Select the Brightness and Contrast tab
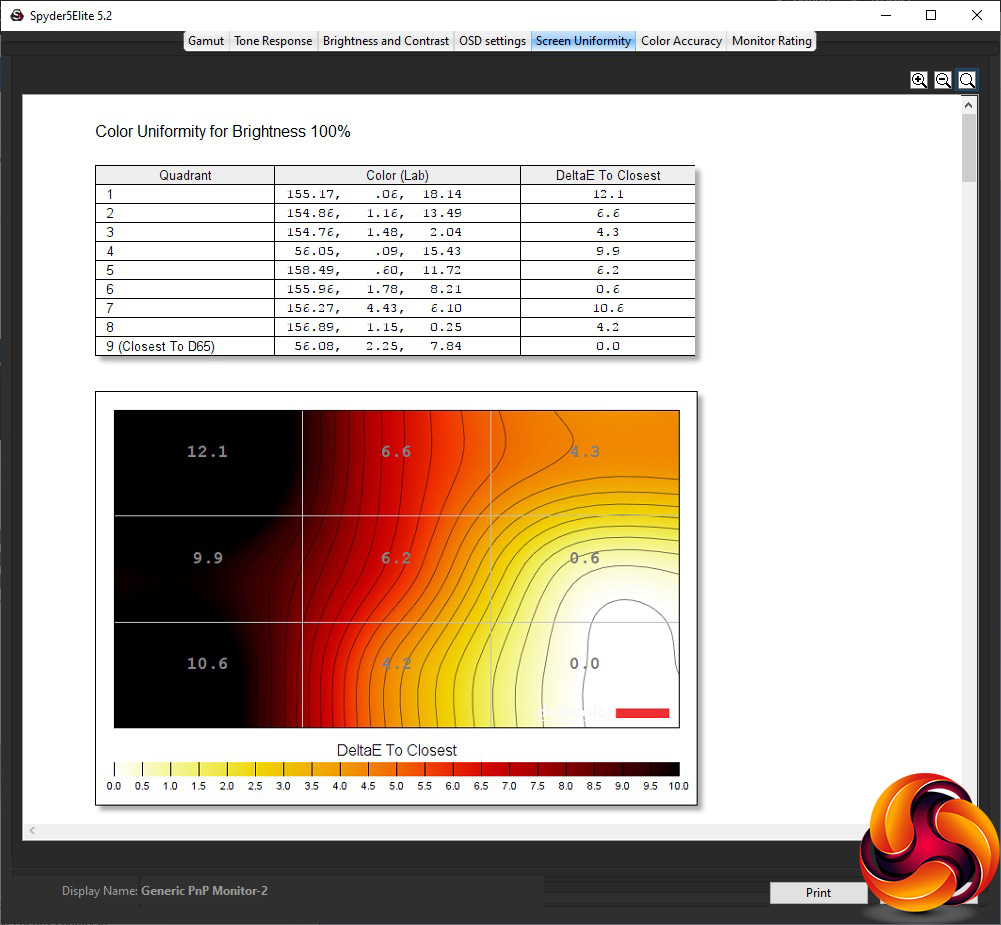The image size is (1001, 925). pos(385,41)
